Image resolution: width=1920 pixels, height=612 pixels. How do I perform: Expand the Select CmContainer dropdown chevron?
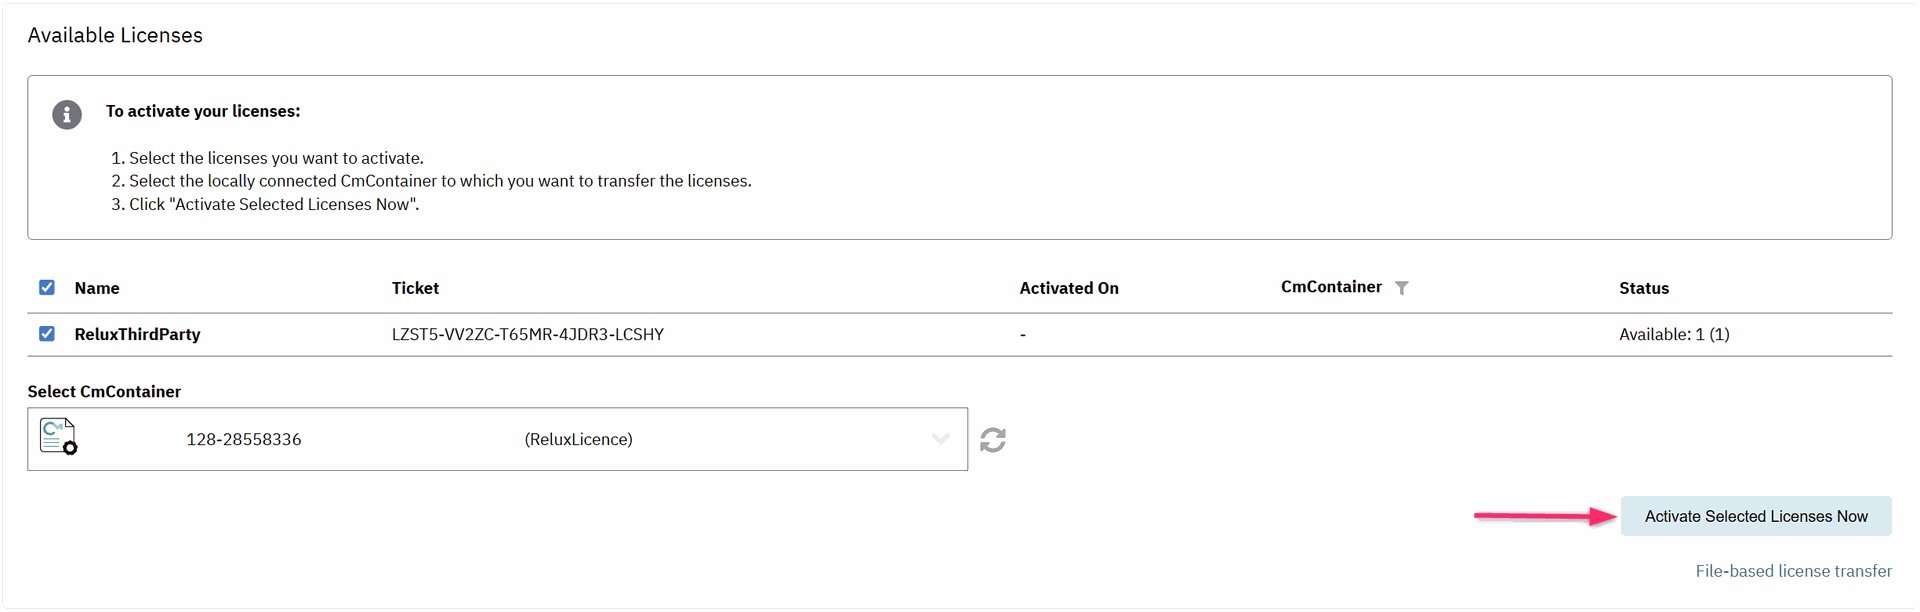(x=940, y=439)
